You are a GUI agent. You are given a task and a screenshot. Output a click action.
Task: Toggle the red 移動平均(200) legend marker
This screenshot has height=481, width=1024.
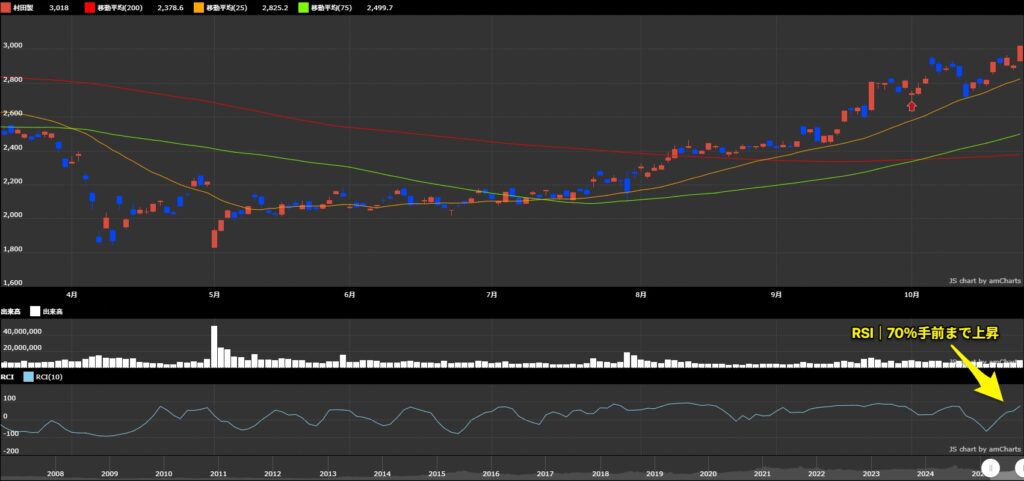pos(89,6)
